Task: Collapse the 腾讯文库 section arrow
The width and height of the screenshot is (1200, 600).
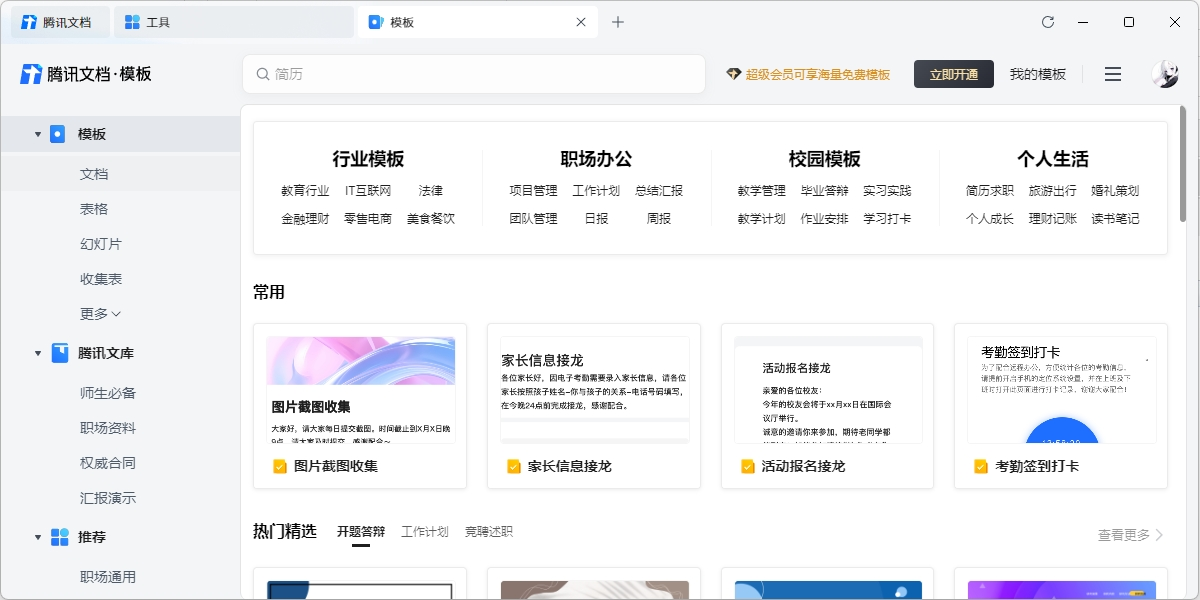Action: point(38,353)
